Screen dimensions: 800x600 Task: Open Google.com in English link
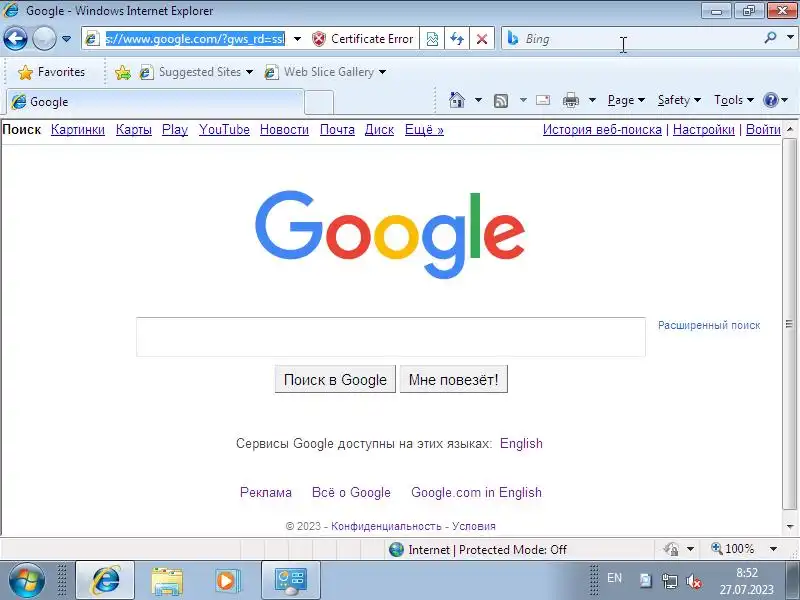(x=476, y=492)
